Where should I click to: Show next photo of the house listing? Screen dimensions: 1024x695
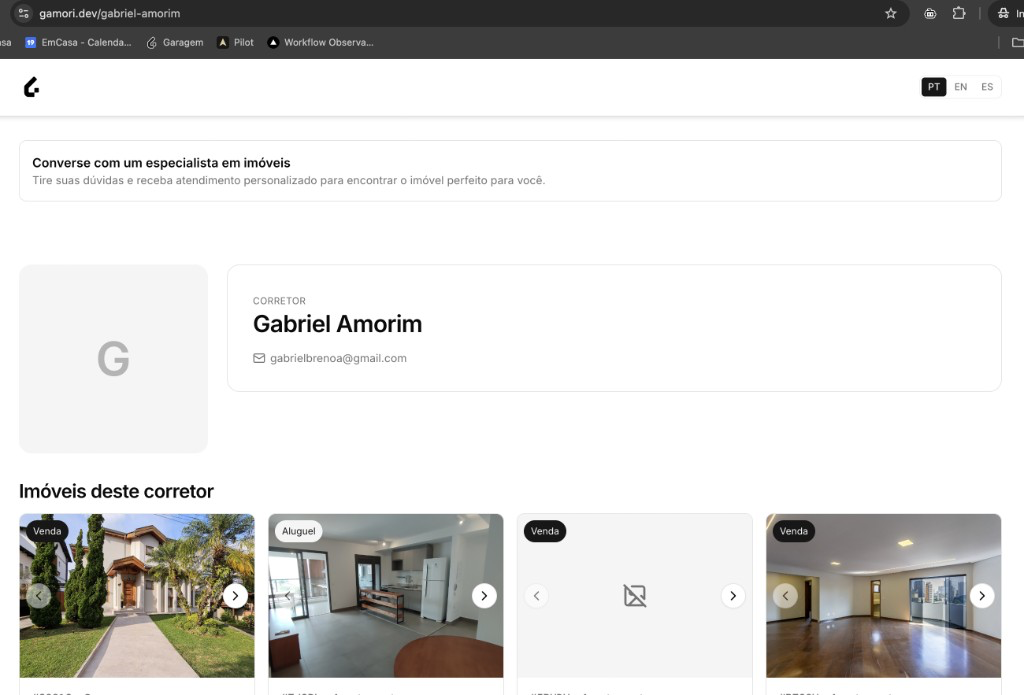(235, 596)
